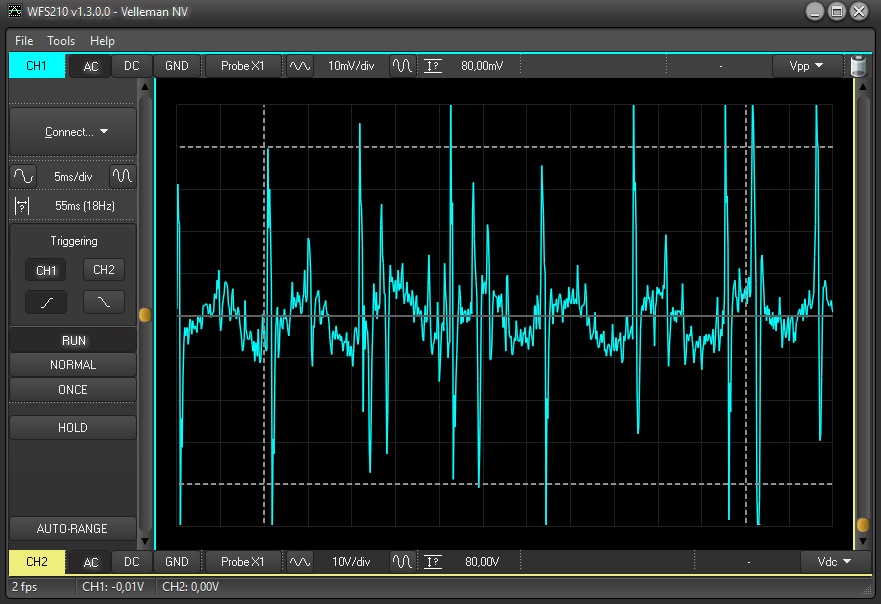Viewport: 881px width, 604px height.
Task: Toggle CH1 cursor measurement marker icon
Action: 433,66
